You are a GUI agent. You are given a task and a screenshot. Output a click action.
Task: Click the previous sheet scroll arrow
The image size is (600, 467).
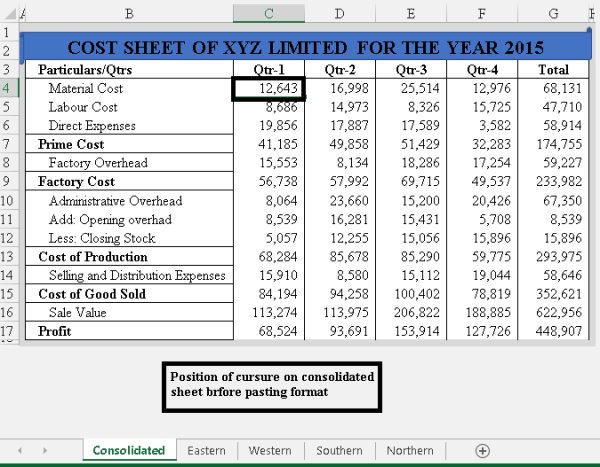tap(19, 451)
